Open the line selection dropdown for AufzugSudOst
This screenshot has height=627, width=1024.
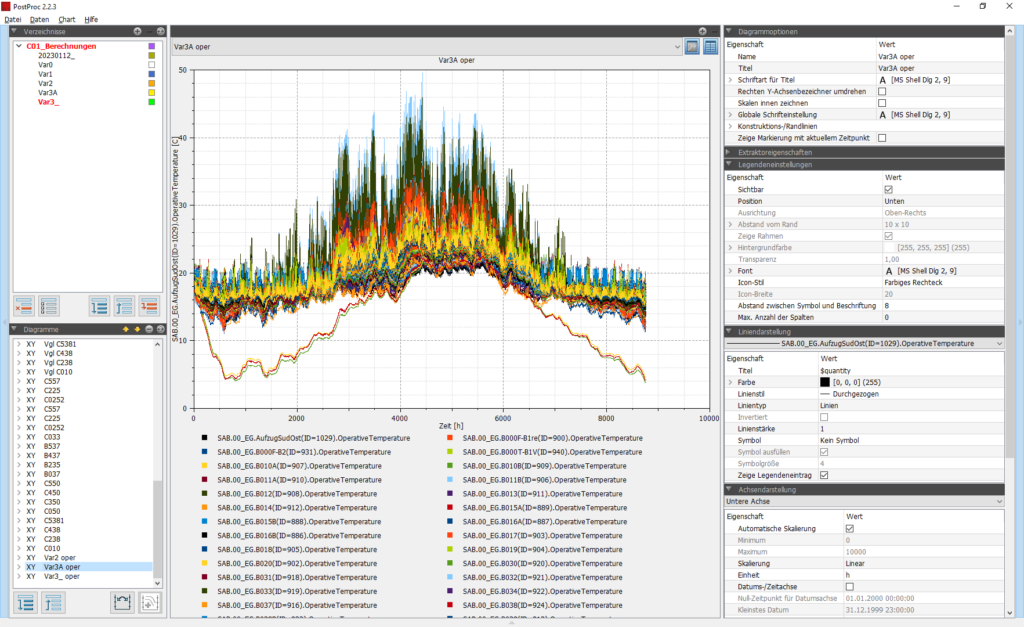pyautogui.click(x=865, y=344)
